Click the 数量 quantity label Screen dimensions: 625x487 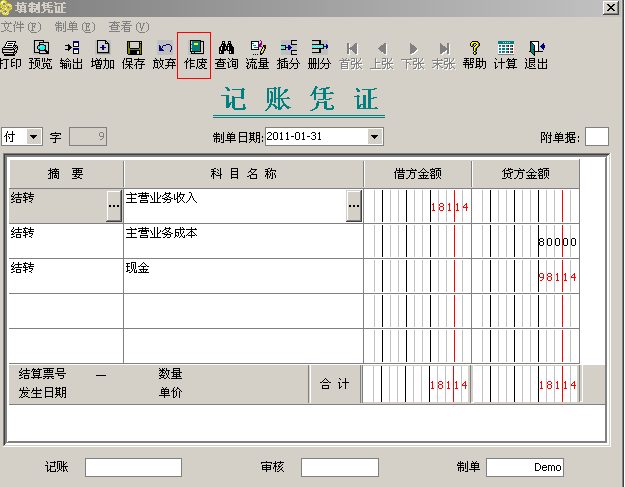pyautogui.click(x=170, y=374)
